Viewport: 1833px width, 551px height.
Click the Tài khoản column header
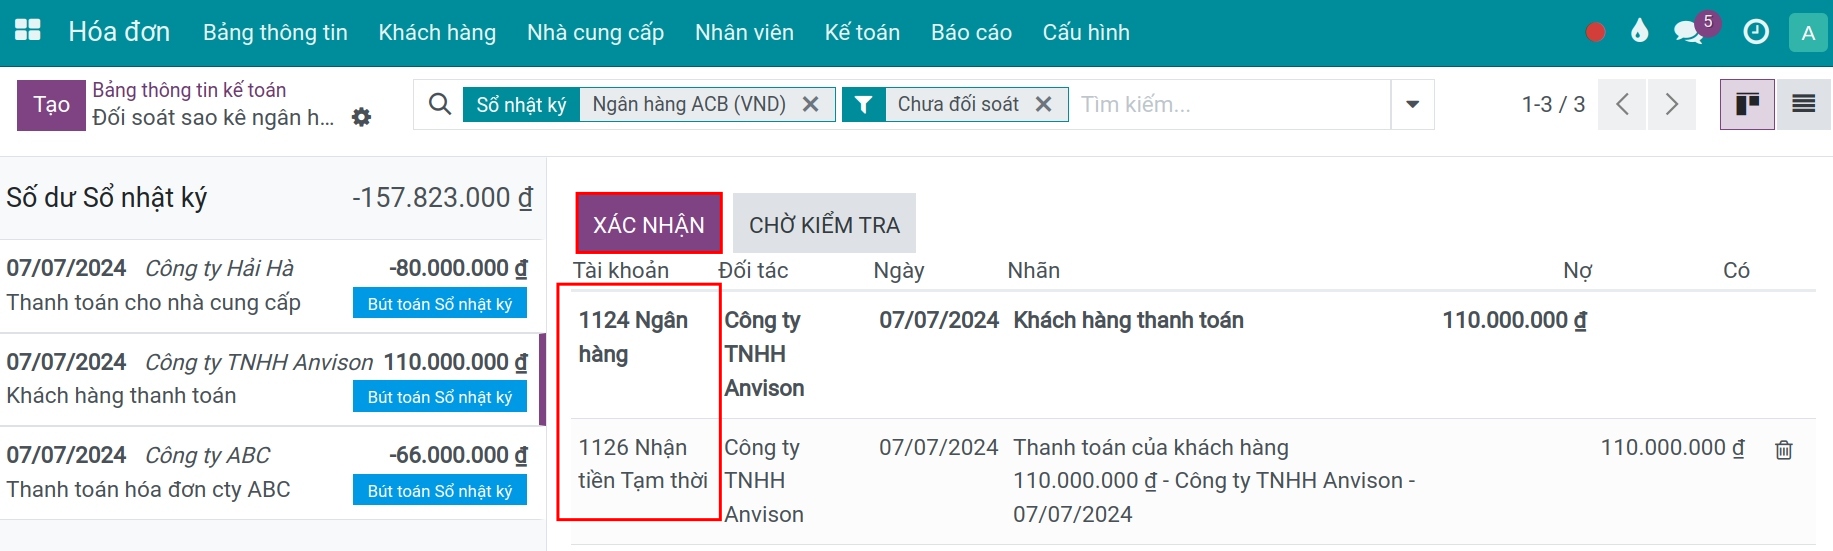[621, 270]
